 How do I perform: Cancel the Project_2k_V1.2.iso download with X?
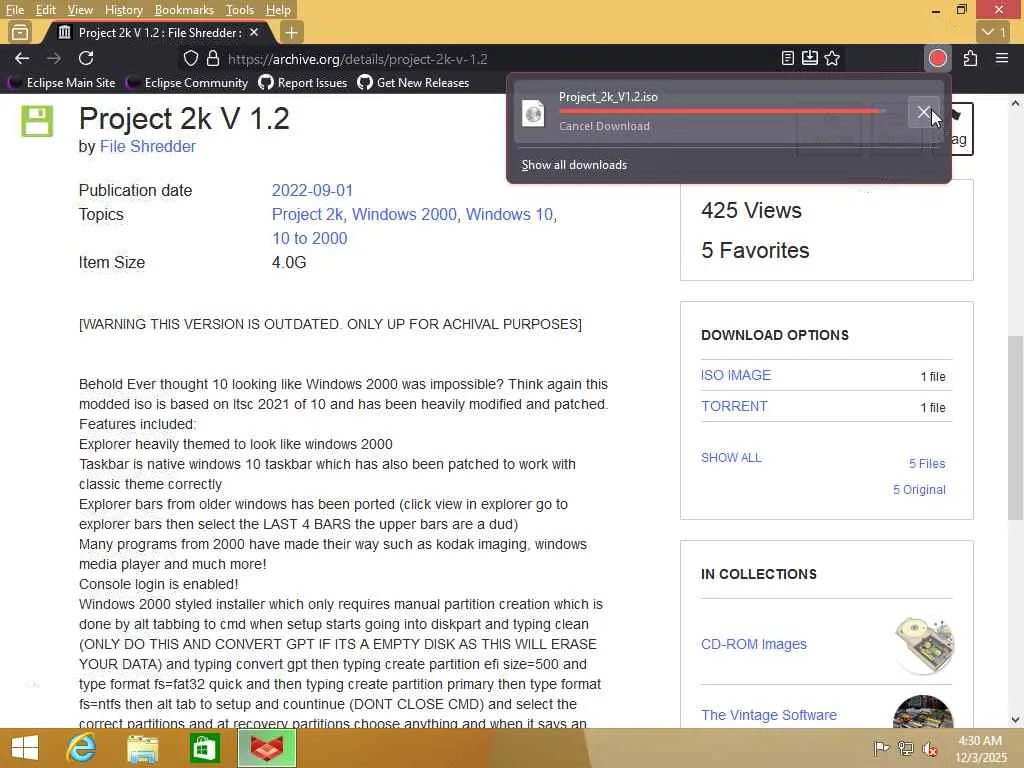point(923,112)
